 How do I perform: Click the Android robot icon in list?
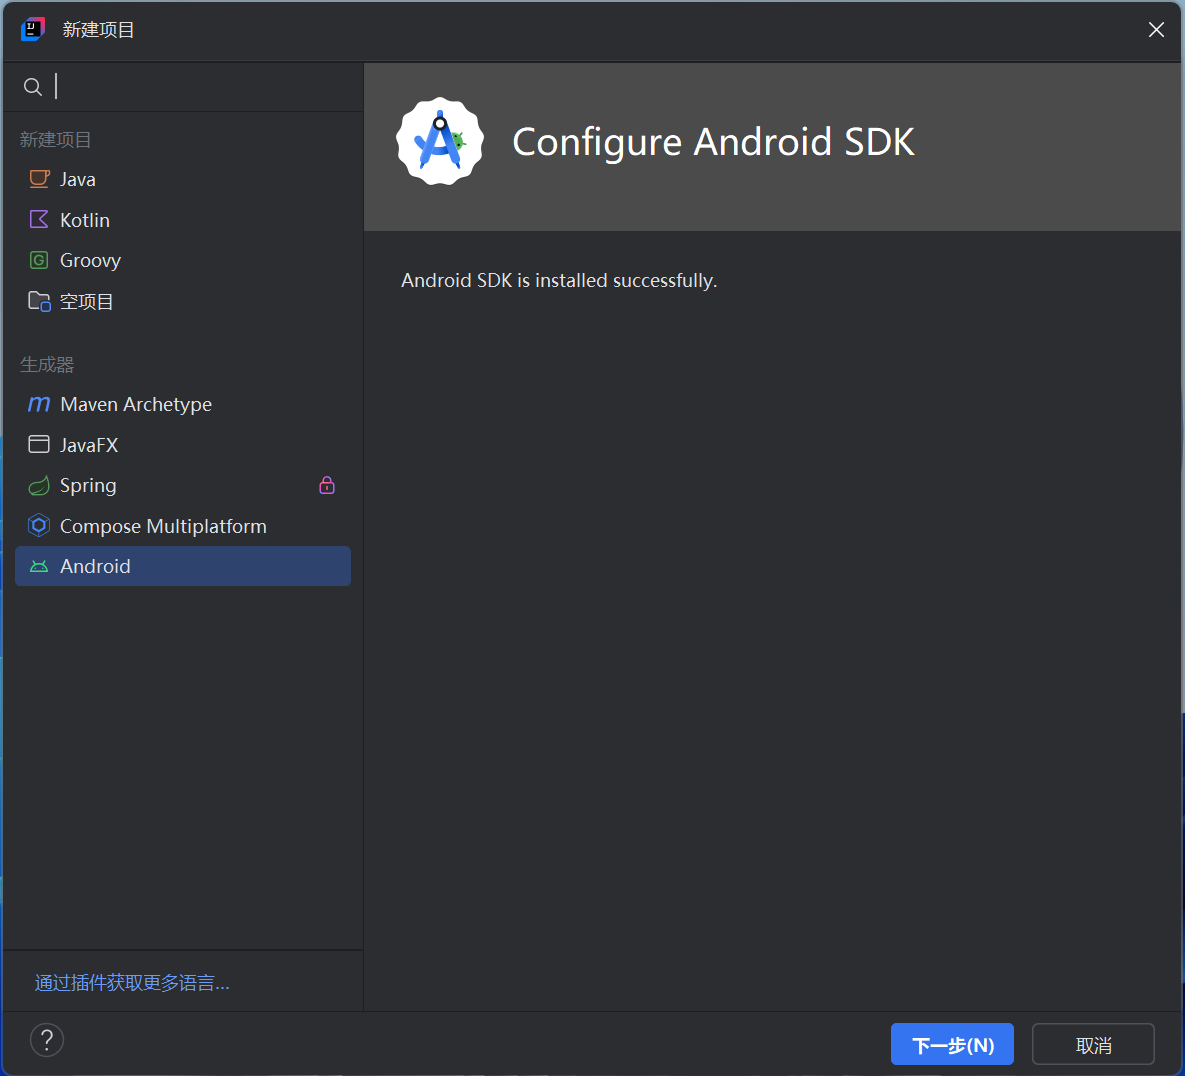39,566
